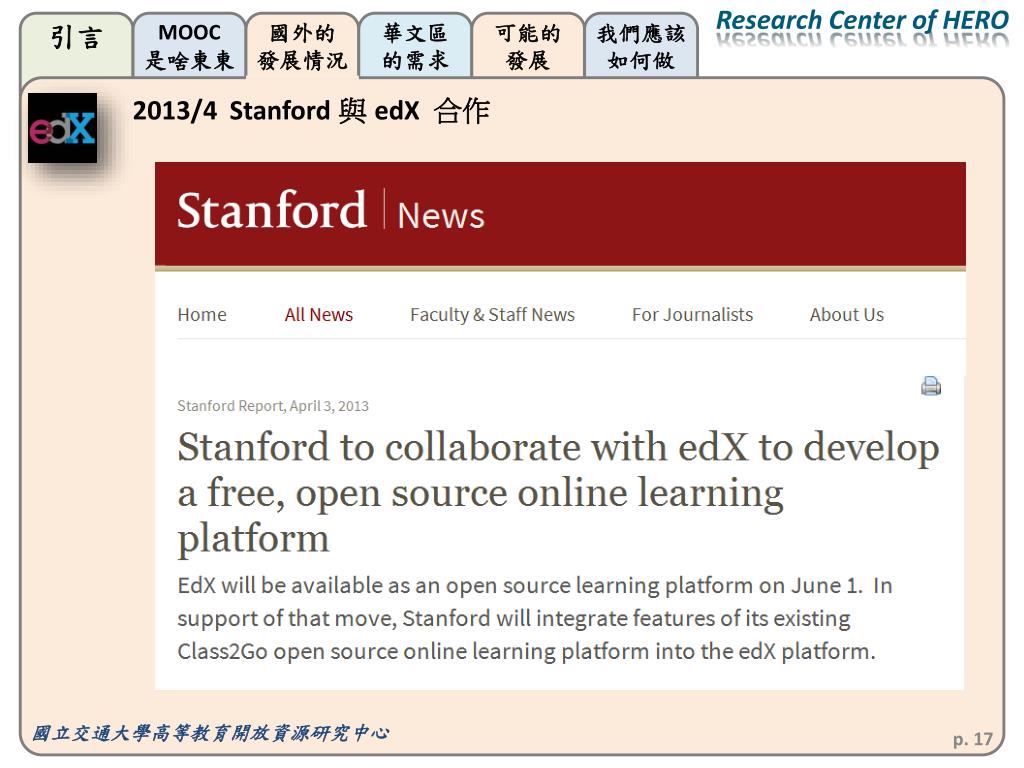Select the 國外的發展情況 tab
Viewport: 1024px width, 768px height.
click(x=302, y=45)
